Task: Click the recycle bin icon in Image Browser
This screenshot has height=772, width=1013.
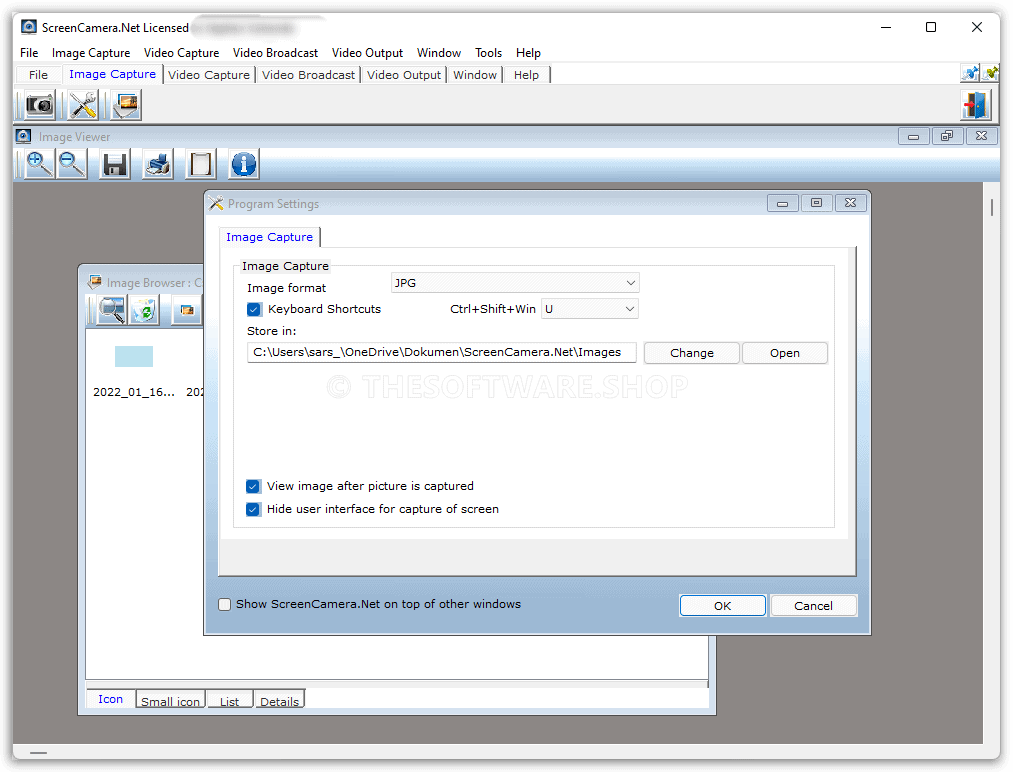Action: click(x=144, y=311)
